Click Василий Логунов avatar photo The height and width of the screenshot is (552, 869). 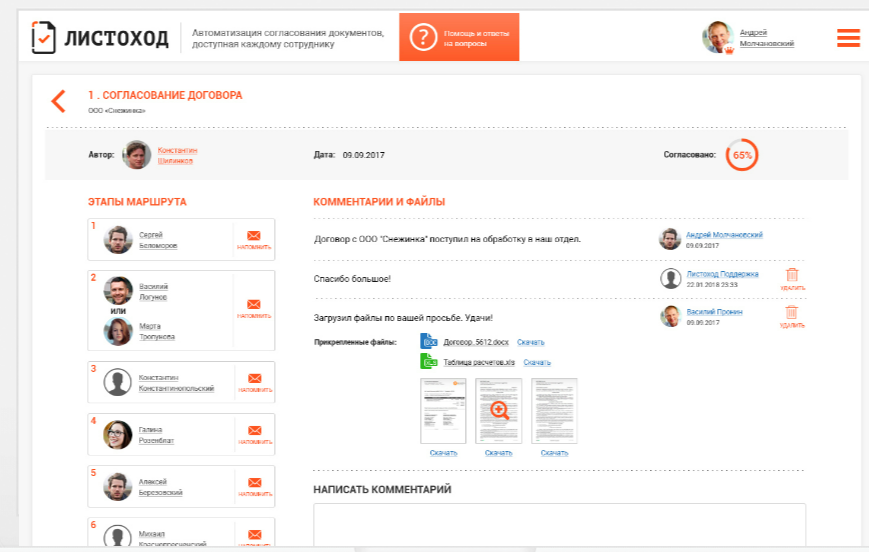pyautogui.click(x=118, y=290)
